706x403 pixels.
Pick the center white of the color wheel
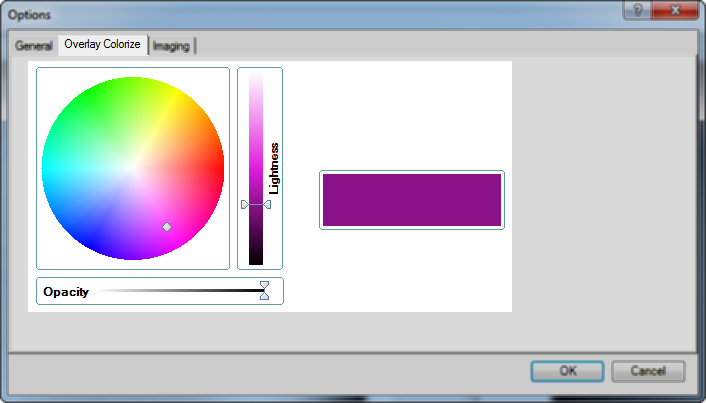[133, 168]
